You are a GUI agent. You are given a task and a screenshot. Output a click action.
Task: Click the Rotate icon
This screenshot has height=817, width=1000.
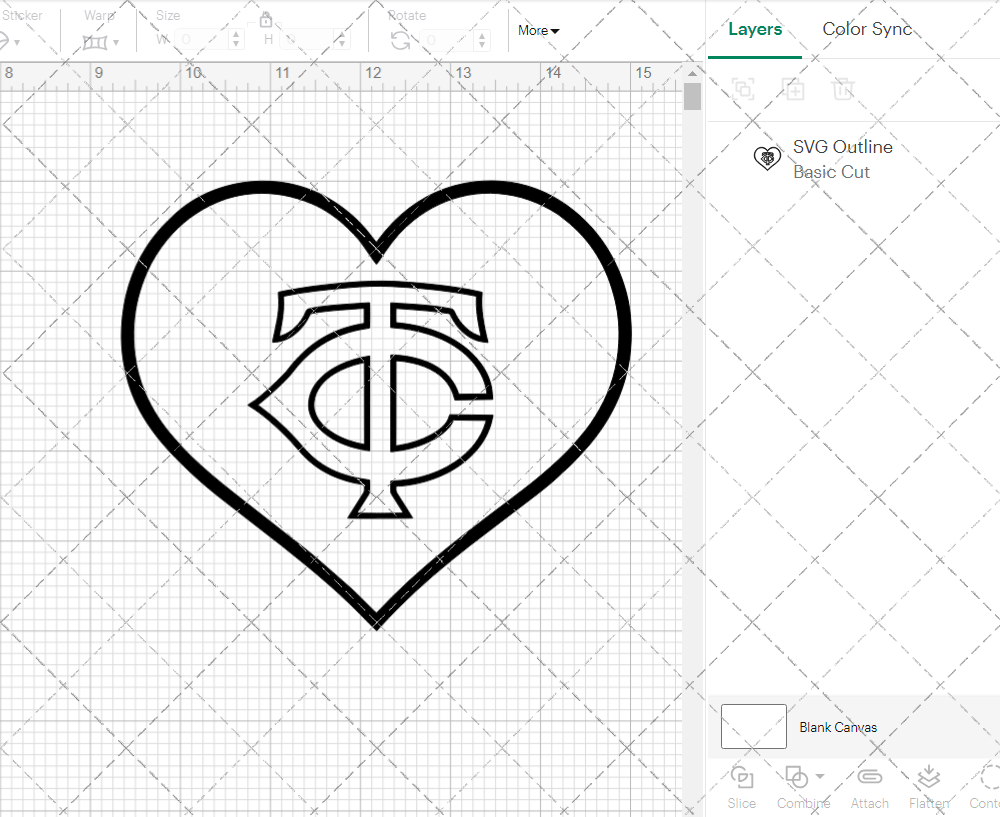coord(401,41)
